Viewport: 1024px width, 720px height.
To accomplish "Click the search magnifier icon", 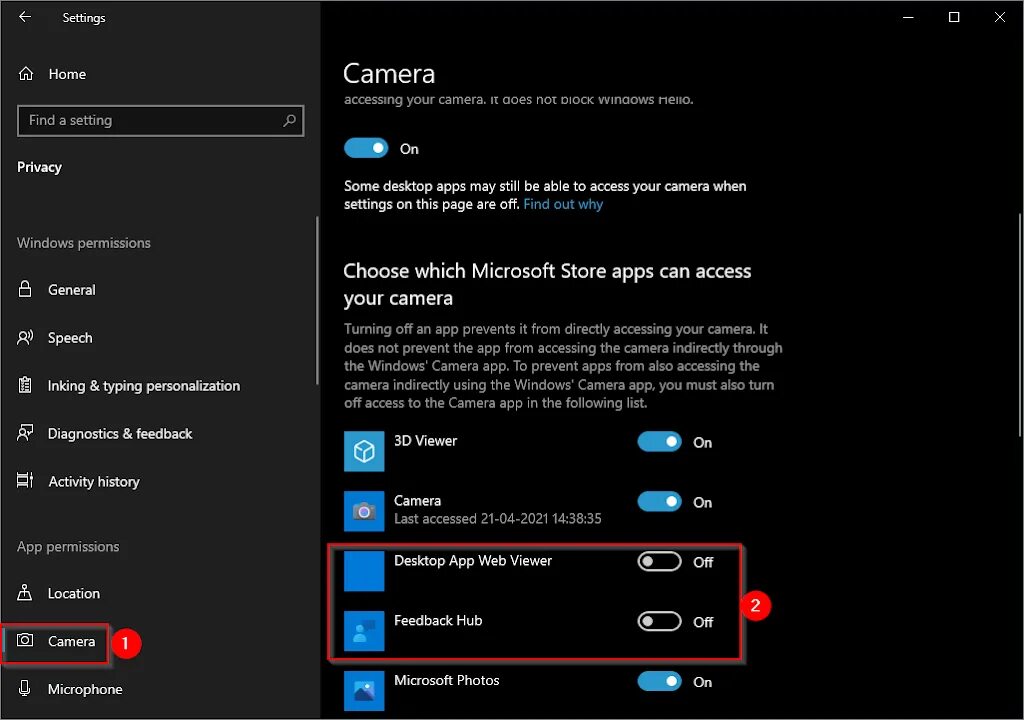I will [x=289, y=120].
